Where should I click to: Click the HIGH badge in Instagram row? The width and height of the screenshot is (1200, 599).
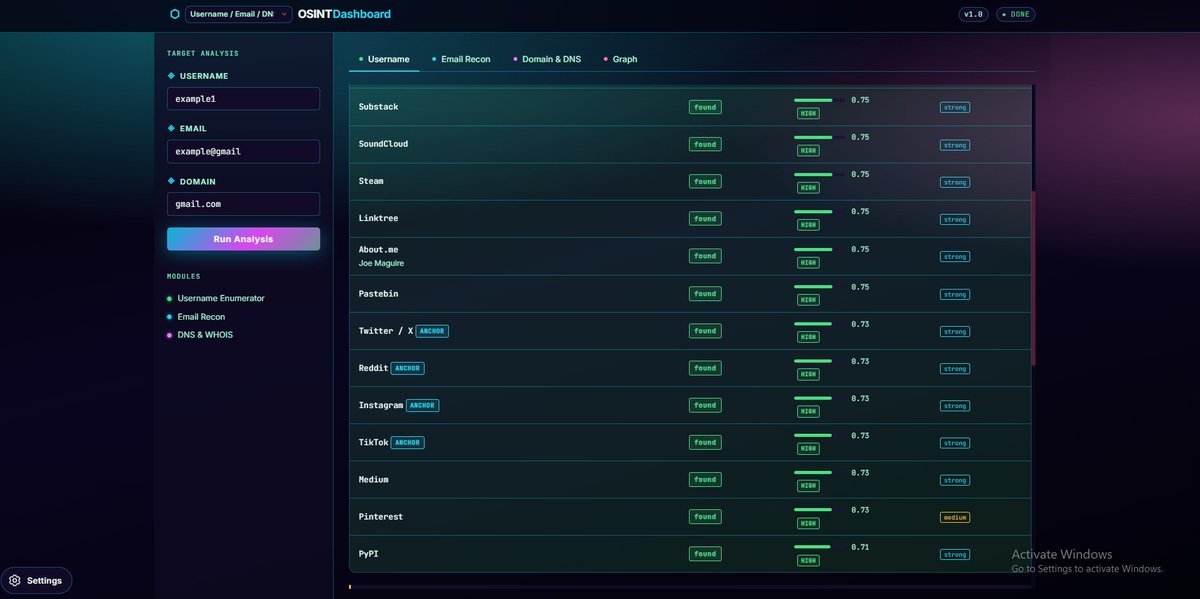click(x=808, y=412)
